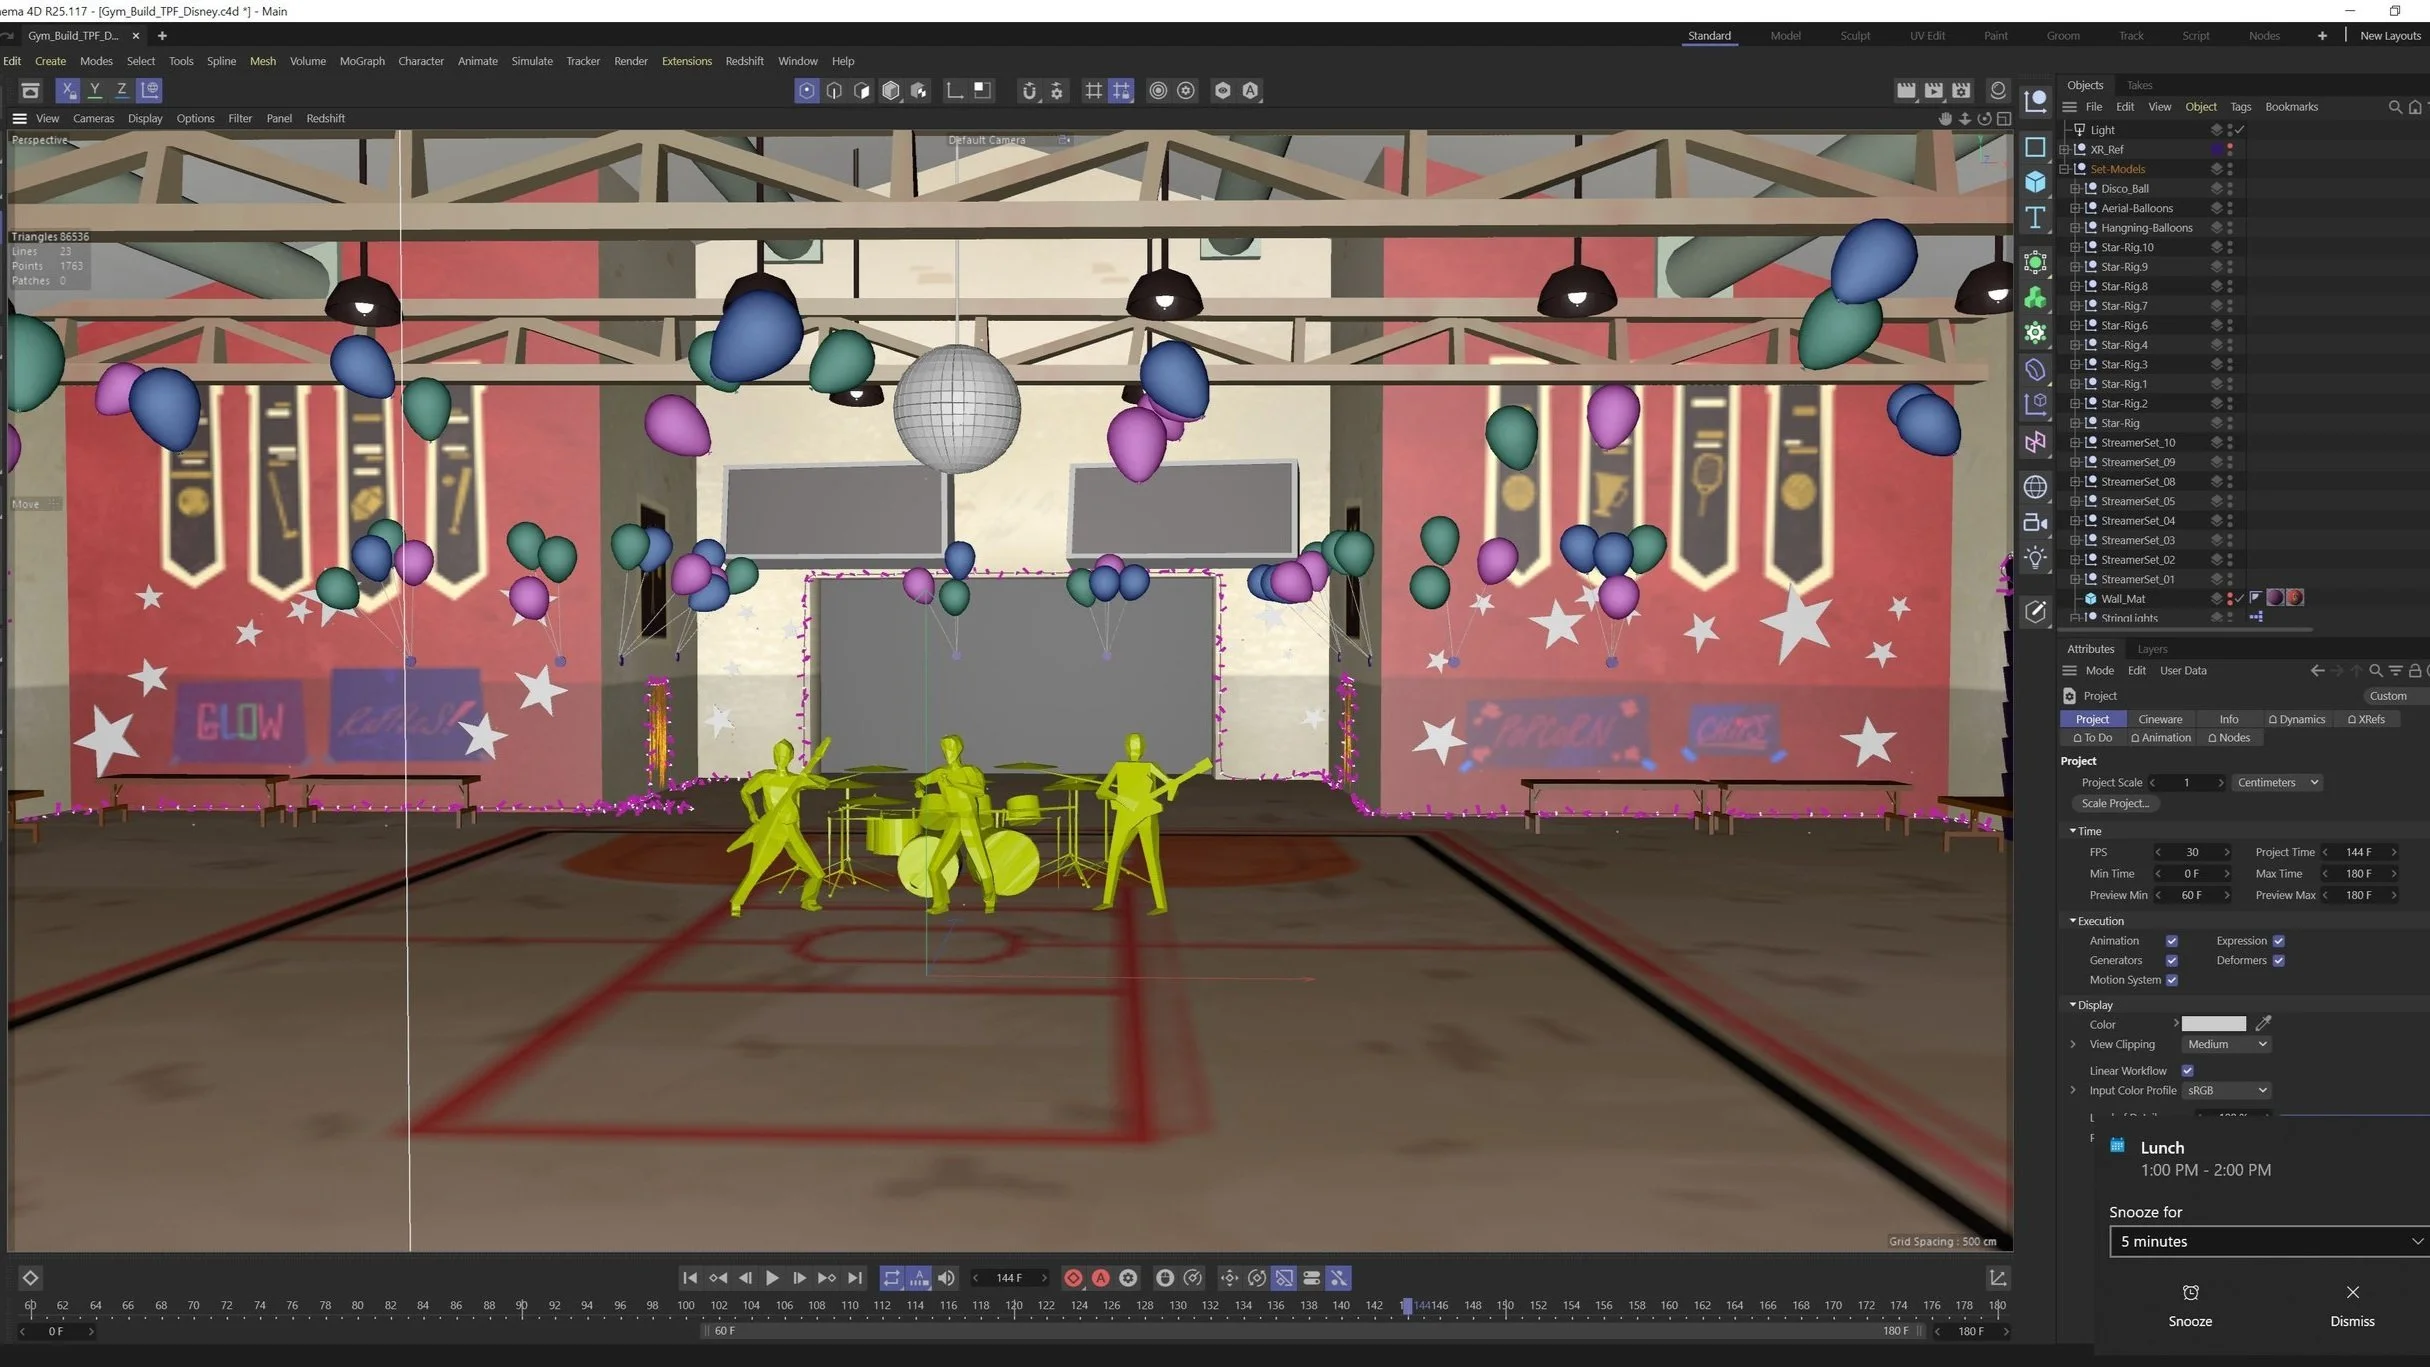The height and width of the screenshot is (1367, 2430).
Task: Click the record active objects button
Action: (1073, 1278)
